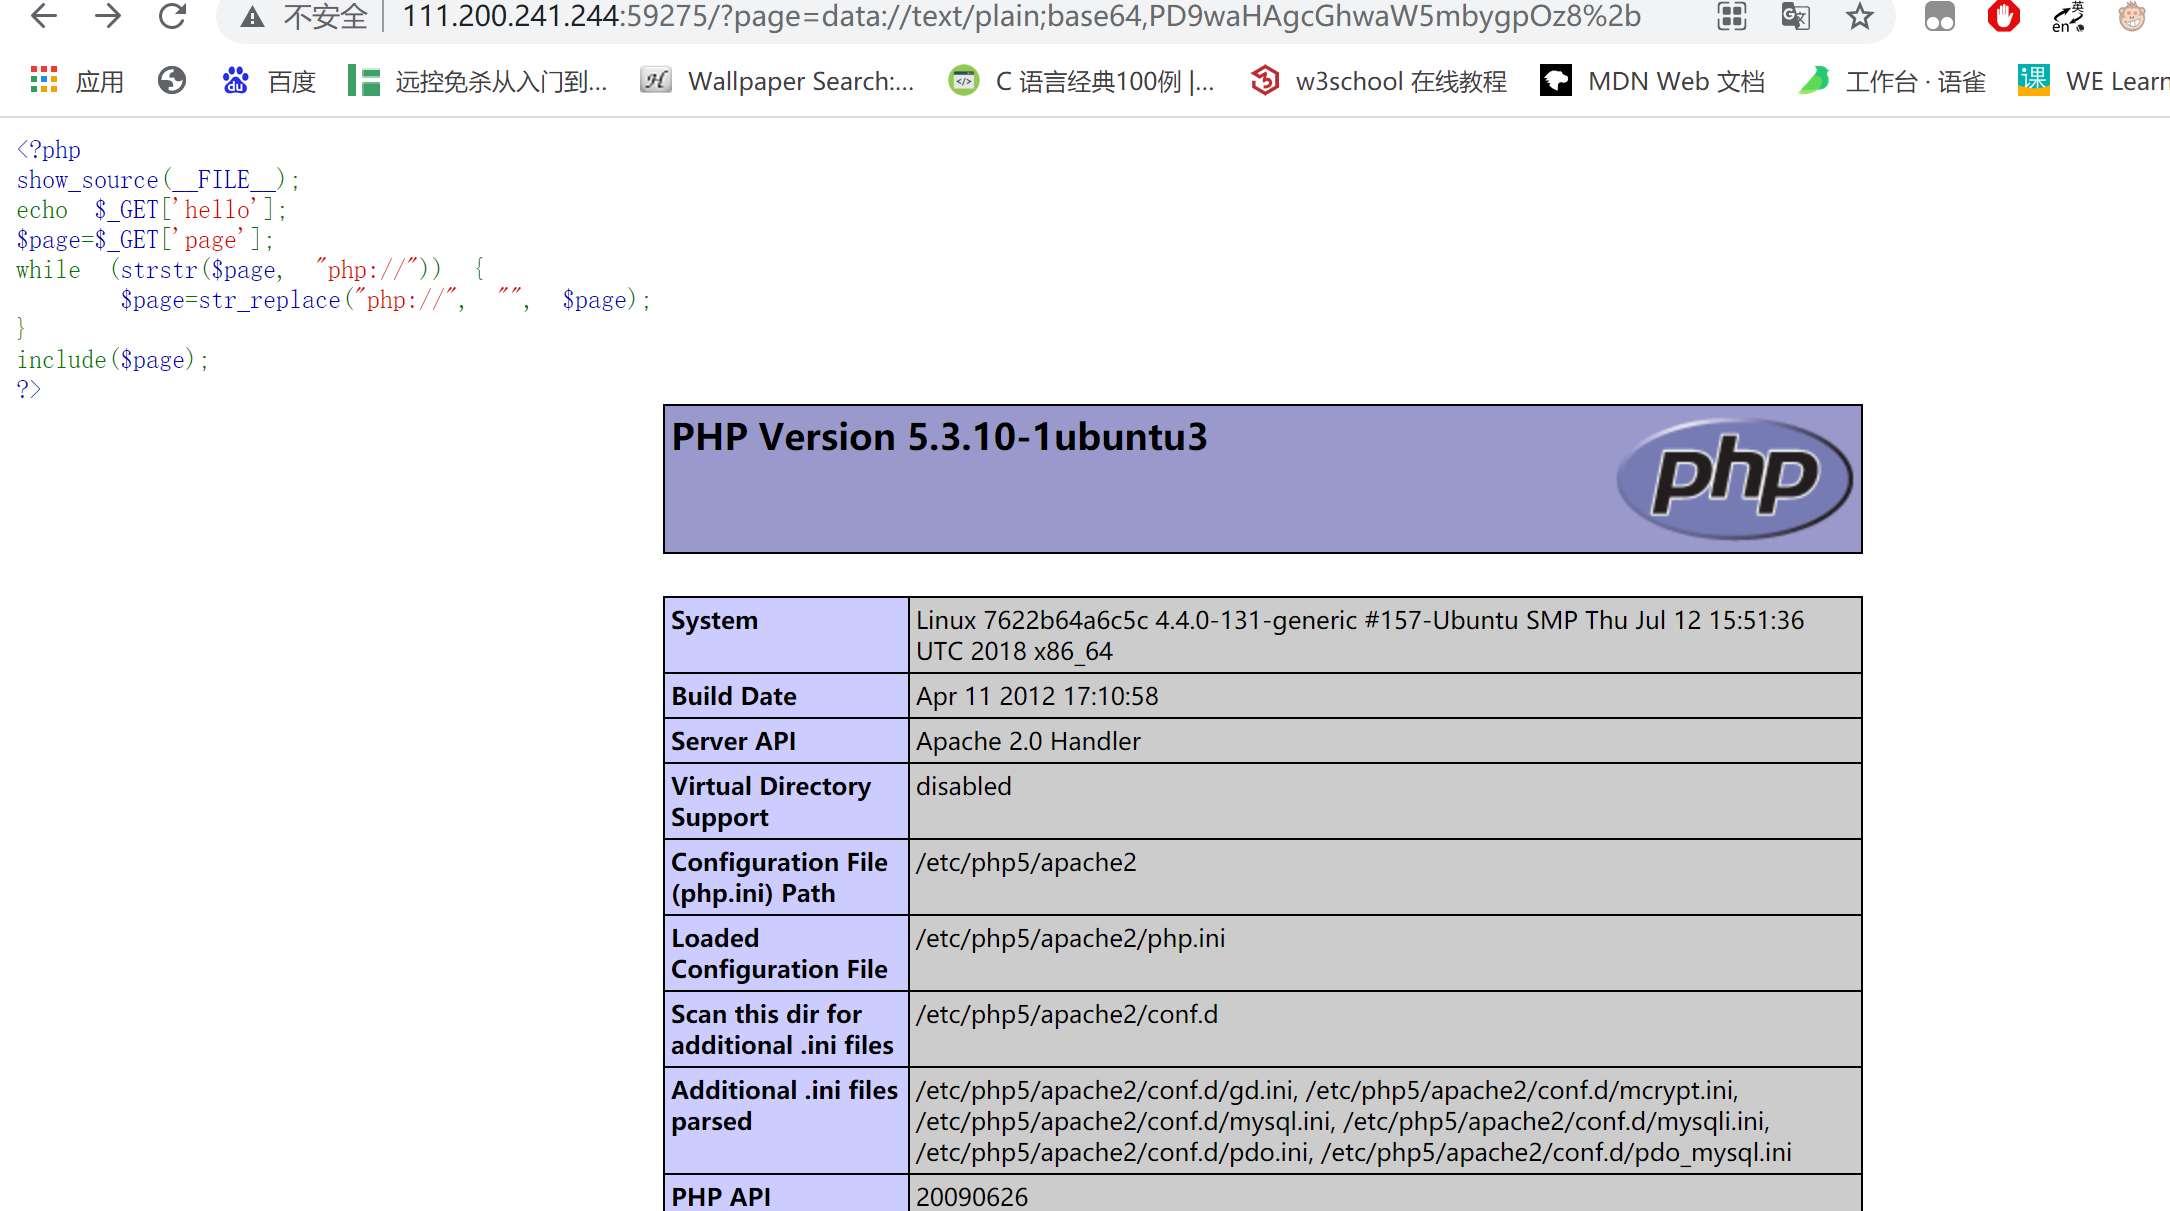Open the 工作台 · 语雀 bookmark

(x=1891, y=81)
